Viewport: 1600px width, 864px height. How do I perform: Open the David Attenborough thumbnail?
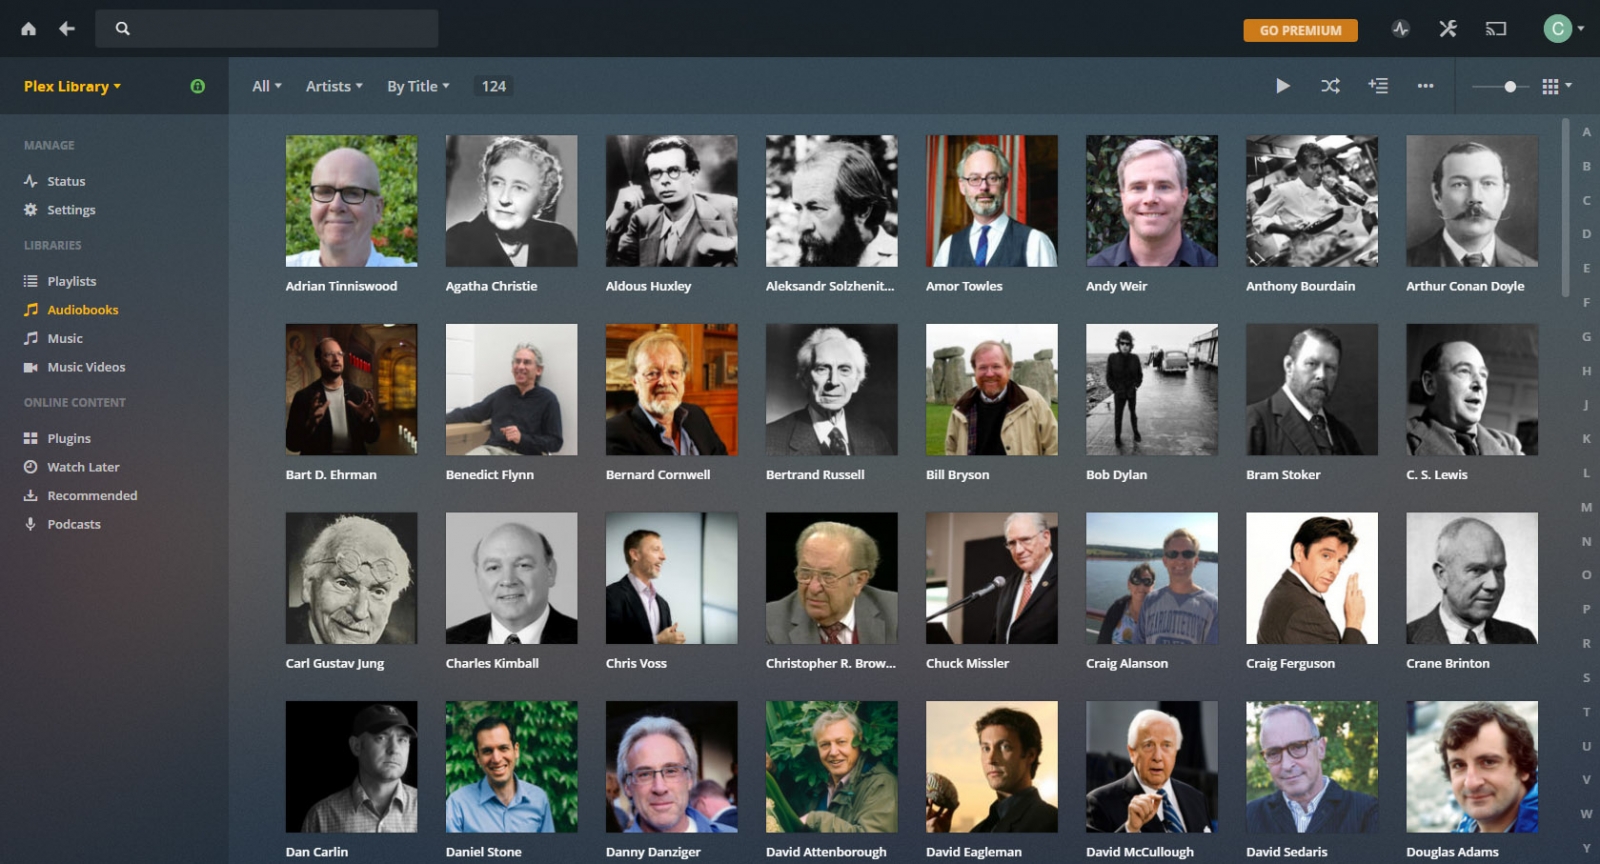tap(832, 767)
